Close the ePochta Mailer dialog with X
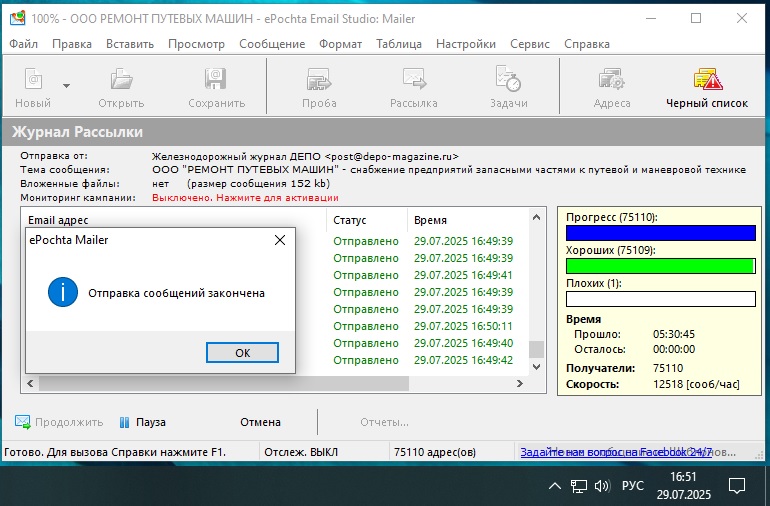Screen dimensions: 770x506 [280, 240]
